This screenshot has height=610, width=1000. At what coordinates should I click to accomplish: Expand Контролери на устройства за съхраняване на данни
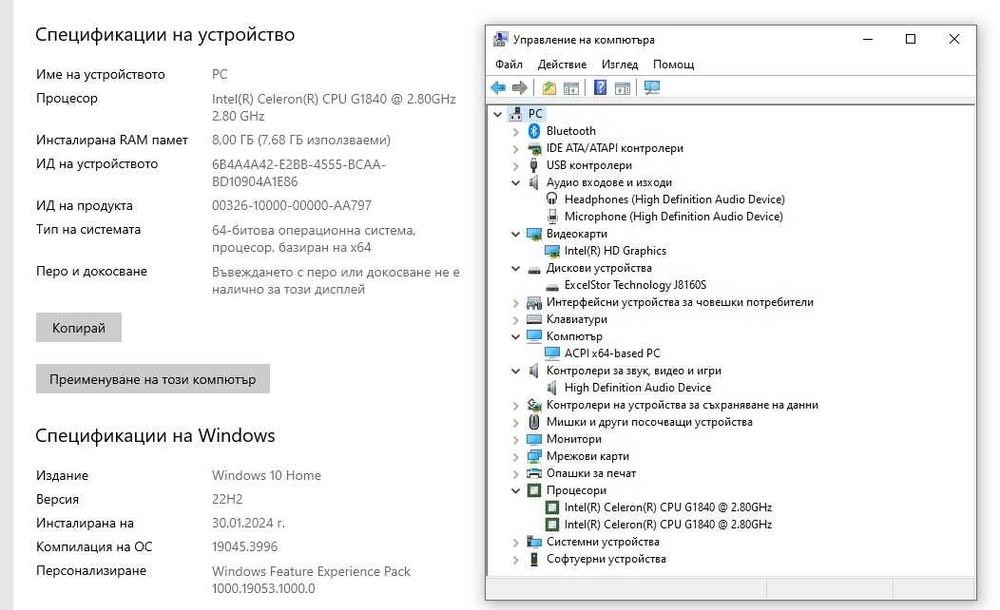click(x=516, y=405)
